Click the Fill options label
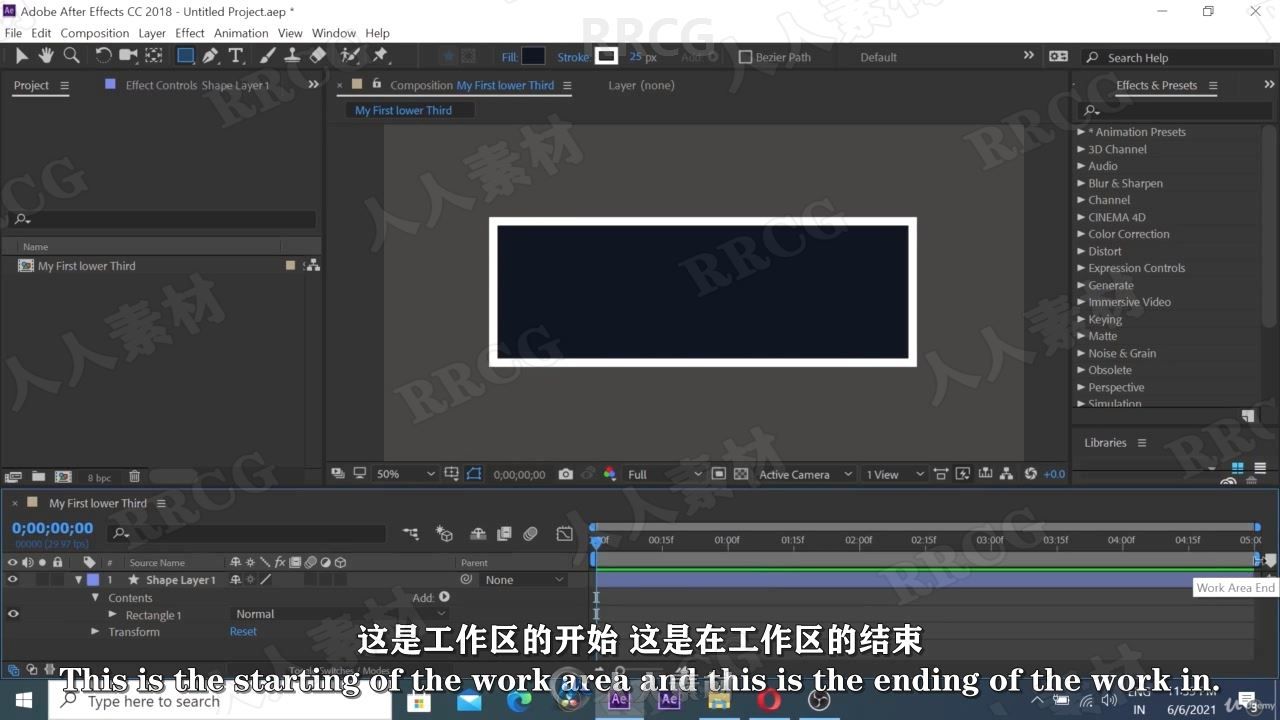The height and width of the screenshot is (720, 1280). click(510, 57)
